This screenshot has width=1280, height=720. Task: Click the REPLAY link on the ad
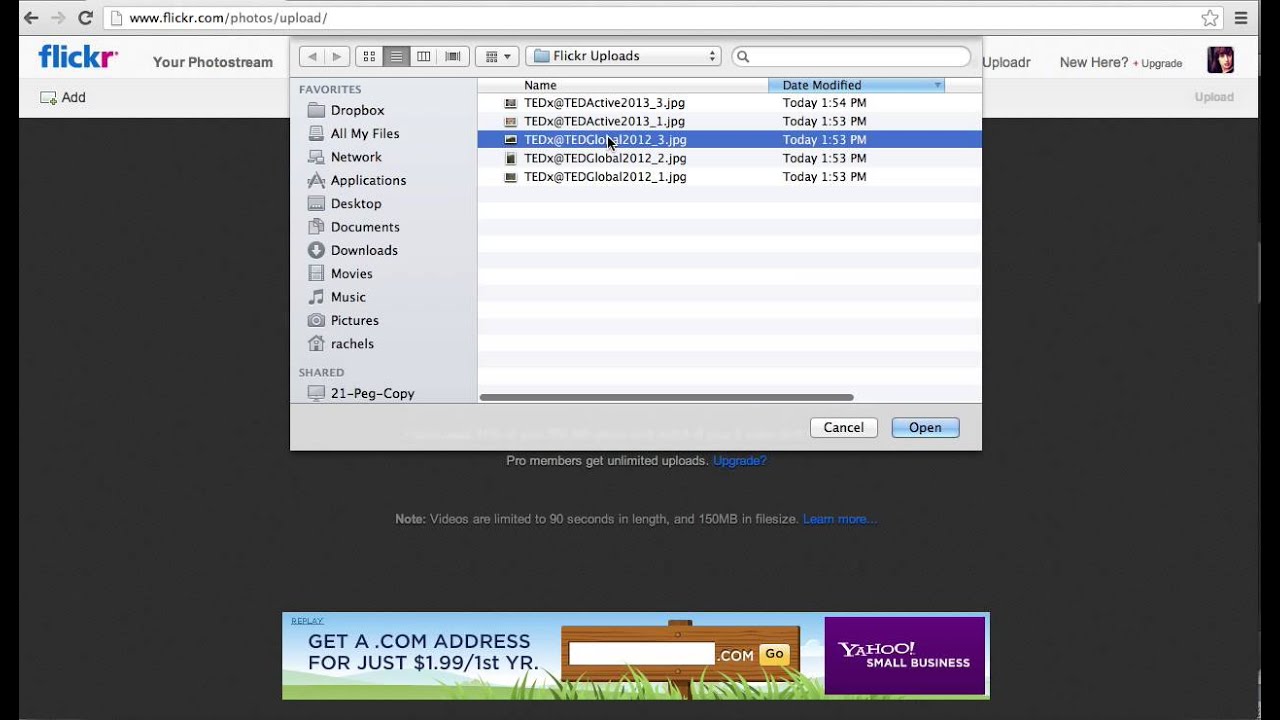point(307,621)
